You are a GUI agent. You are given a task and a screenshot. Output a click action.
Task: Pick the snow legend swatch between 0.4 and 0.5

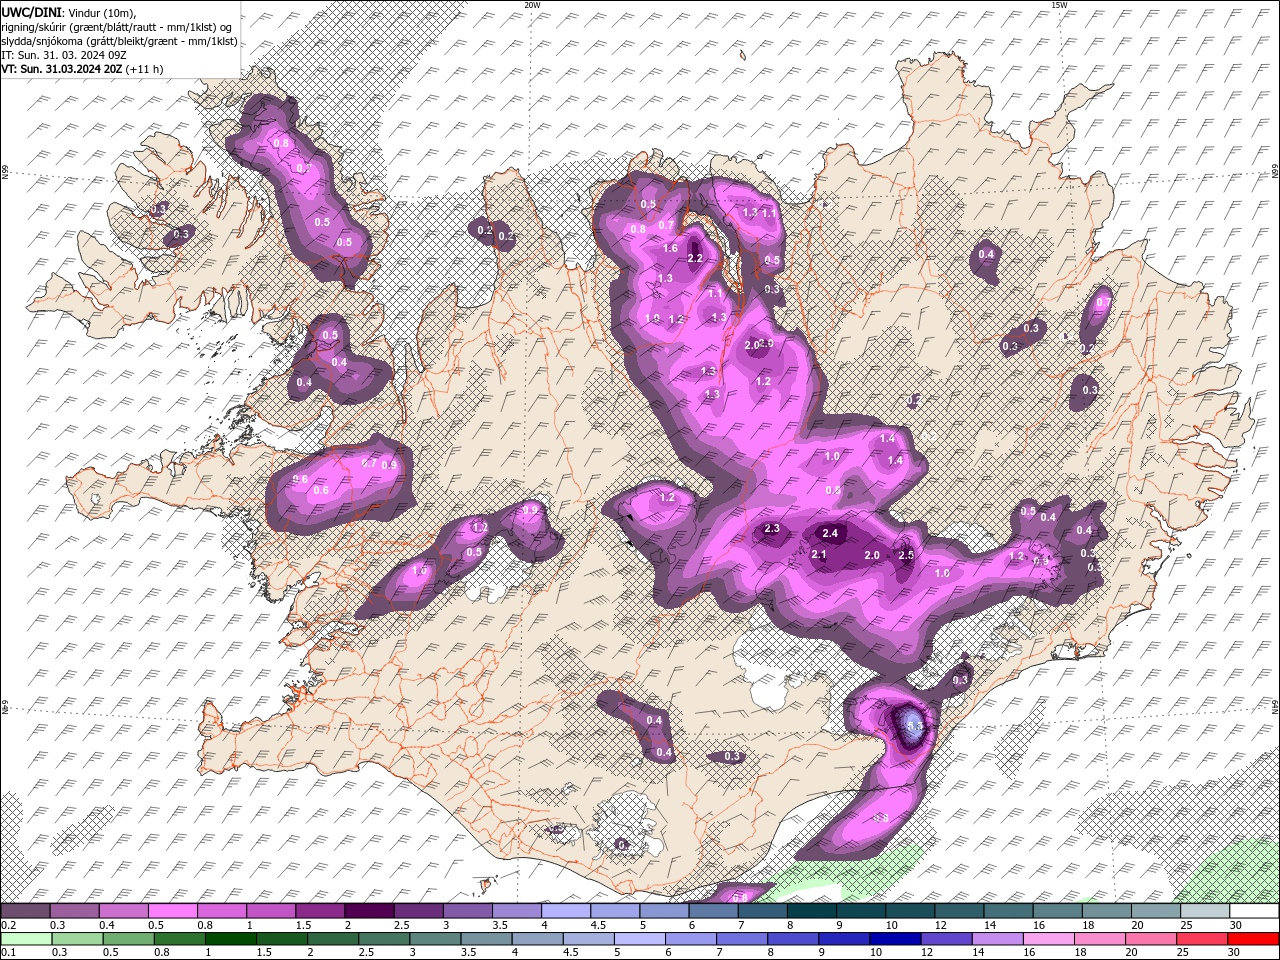coord(123,910)
